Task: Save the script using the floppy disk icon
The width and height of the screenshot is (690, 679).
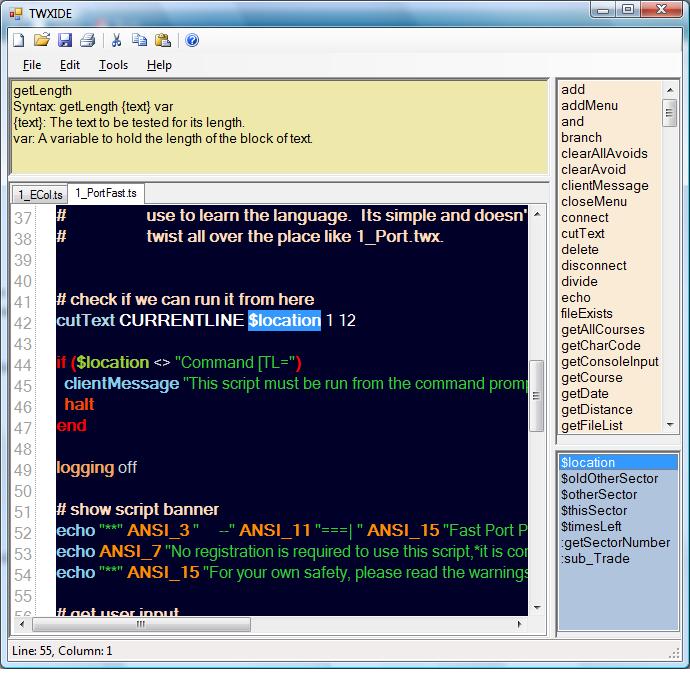Action: (x=64, y=40)
